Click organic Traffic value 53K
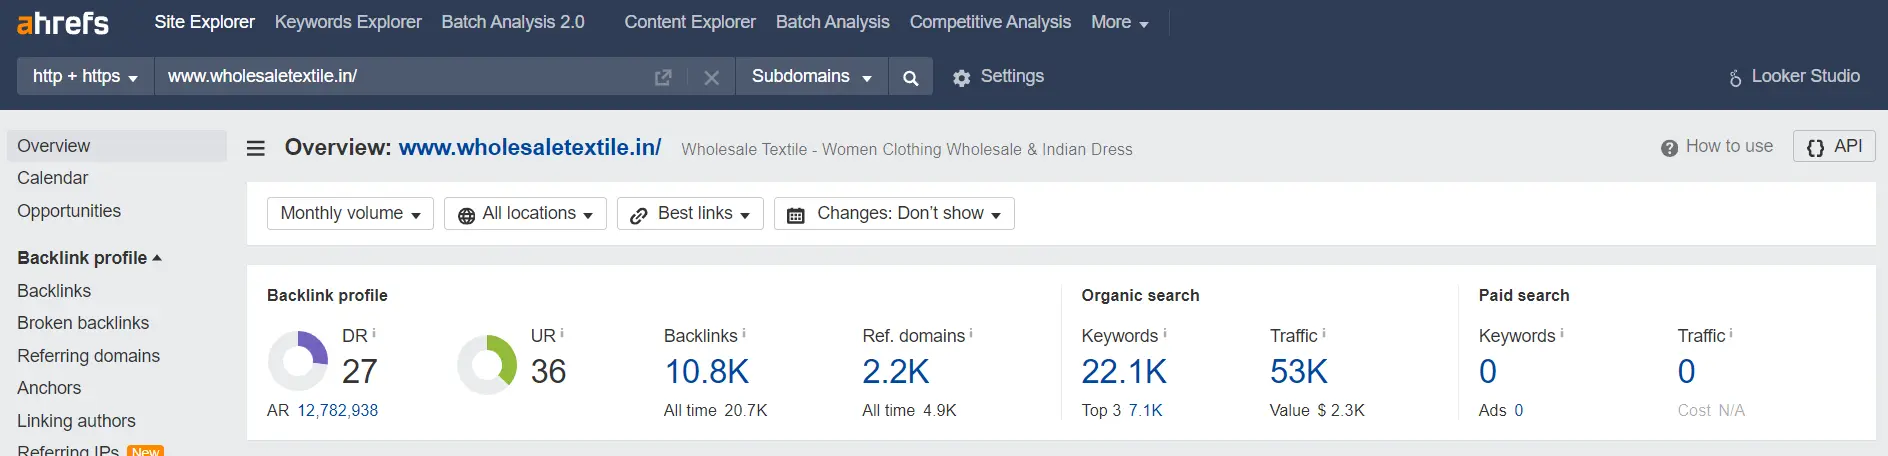 point(1299,372)
